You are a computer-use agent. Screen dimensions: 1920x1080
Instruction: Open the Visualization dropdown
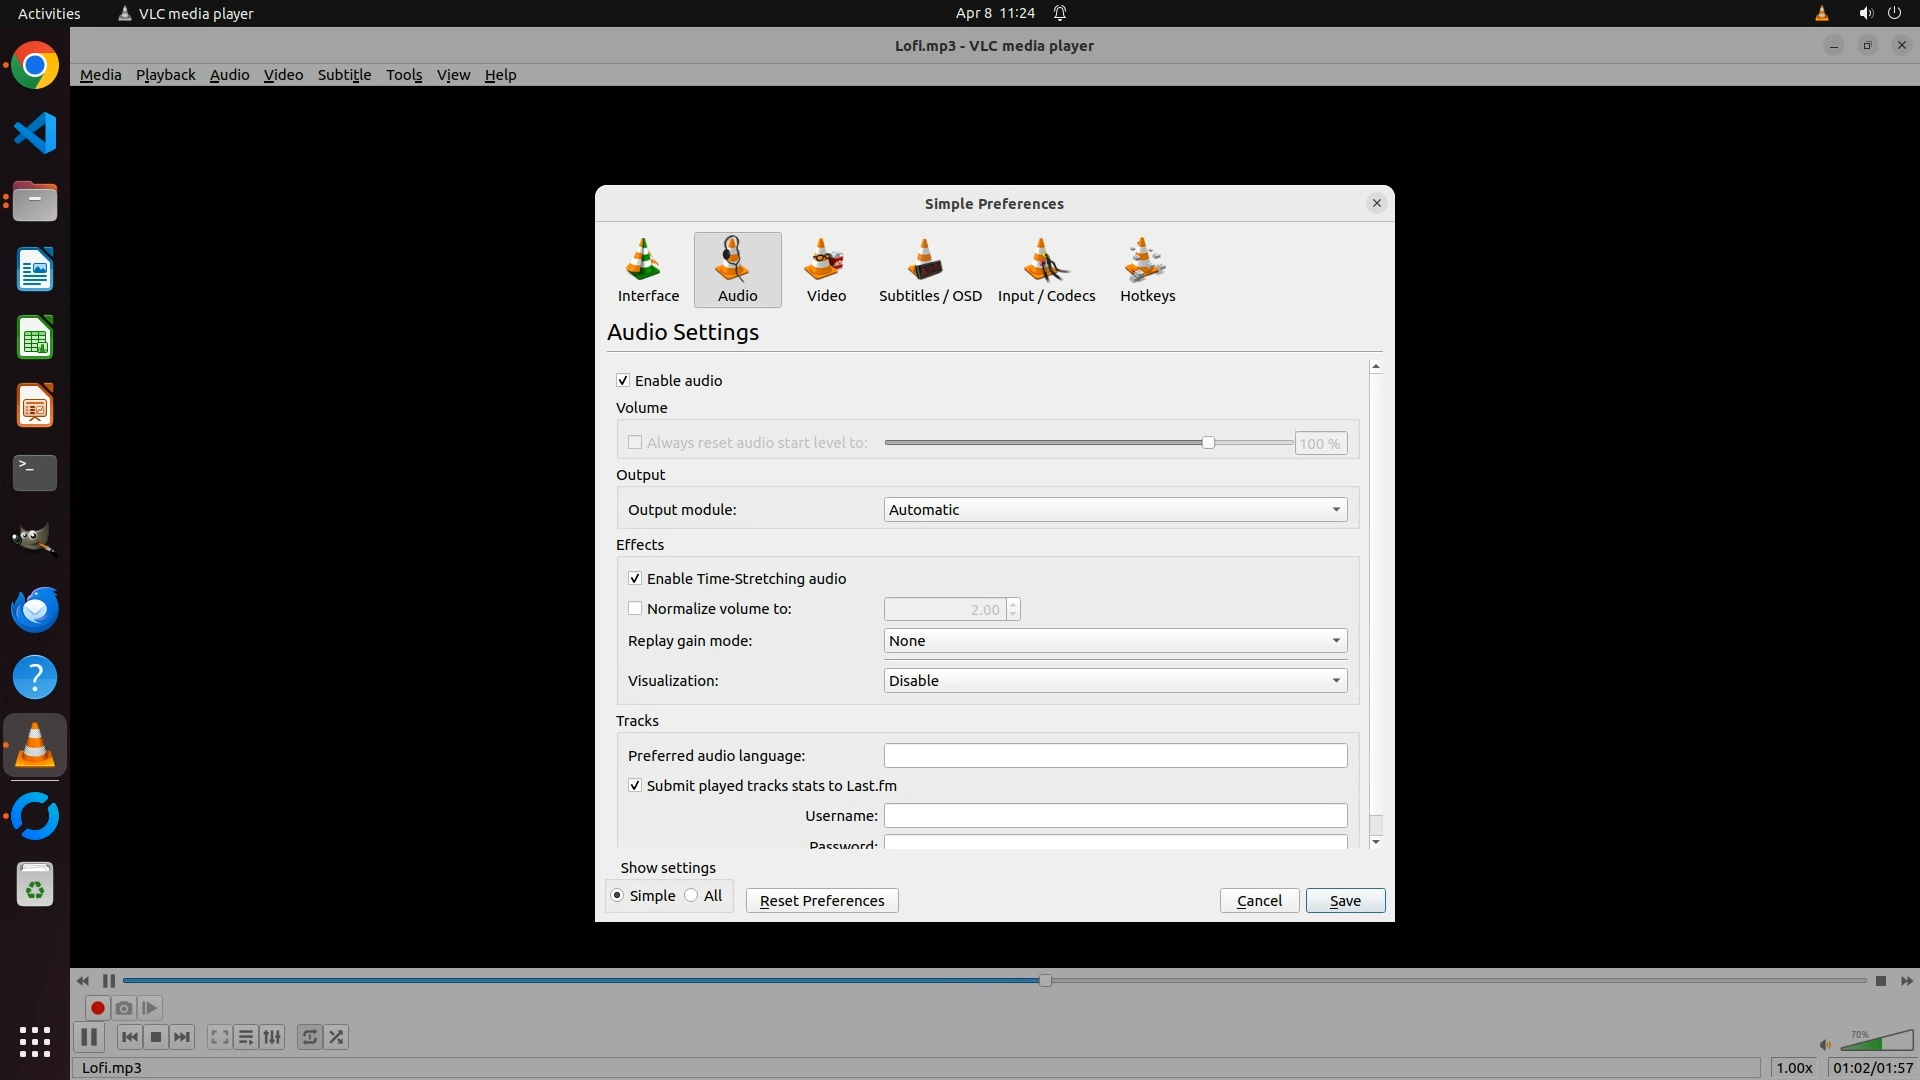coord(1115,681)
